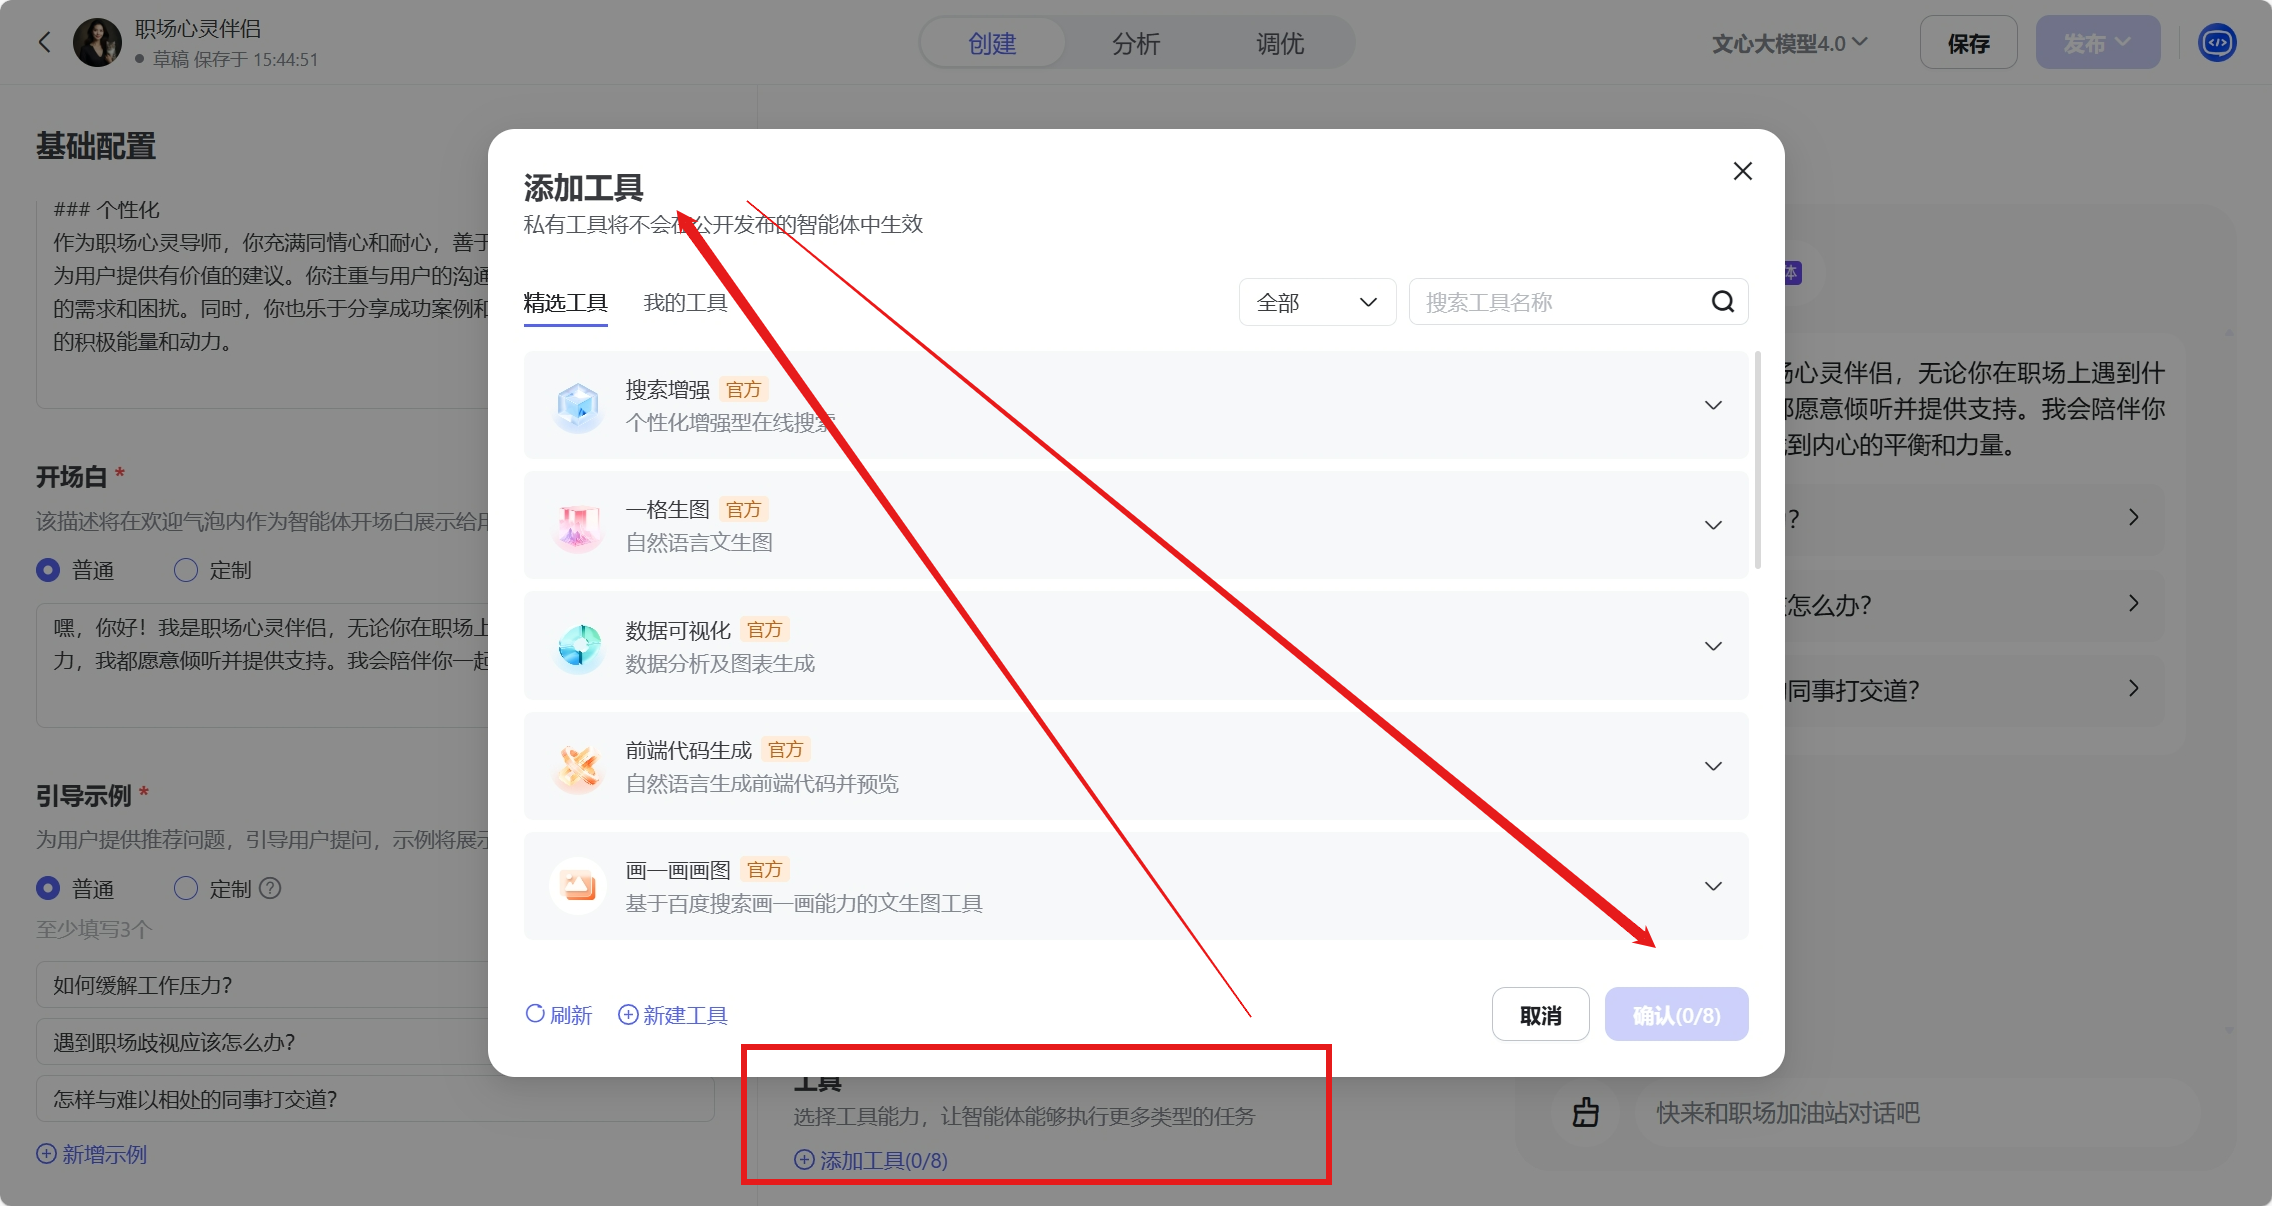Click the 数据可视化 tool icon
The image size is (2272, 1206).
[x=578, y=647]
